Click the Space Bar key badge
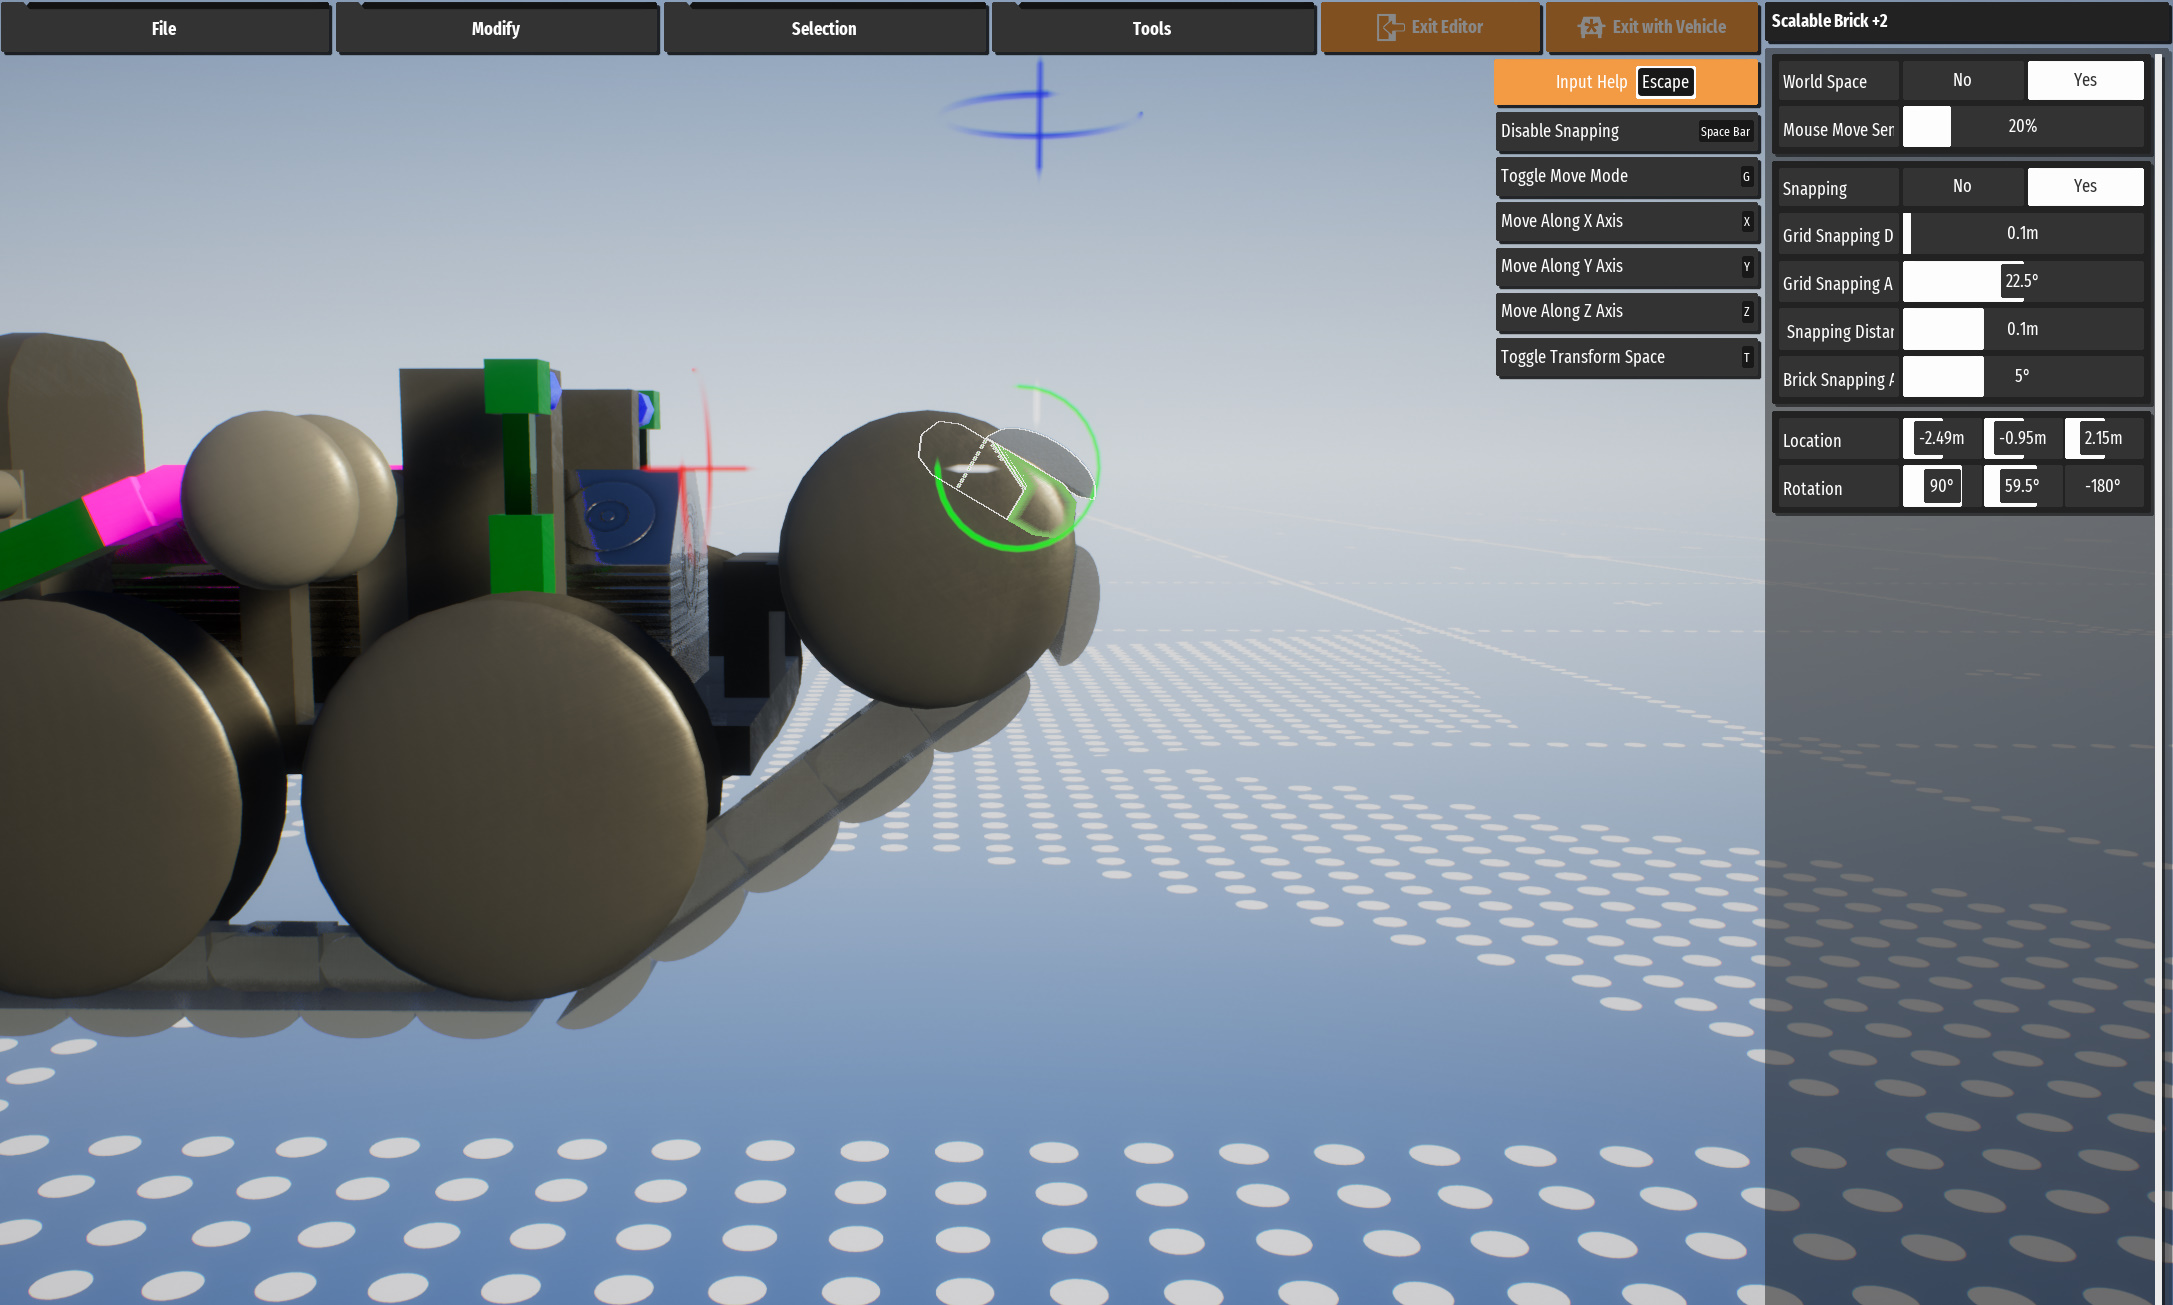 tap(1724, 132)
